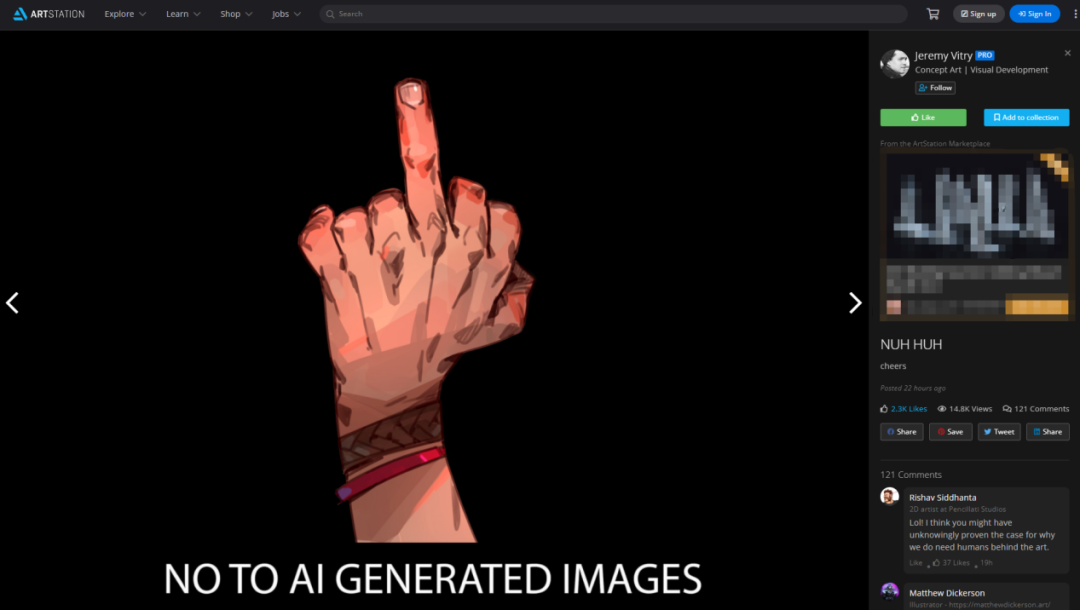The height and width of the screenshot is (610, 1080).
Task: Open the 121 Comments count link
Action: point(1036,409)
